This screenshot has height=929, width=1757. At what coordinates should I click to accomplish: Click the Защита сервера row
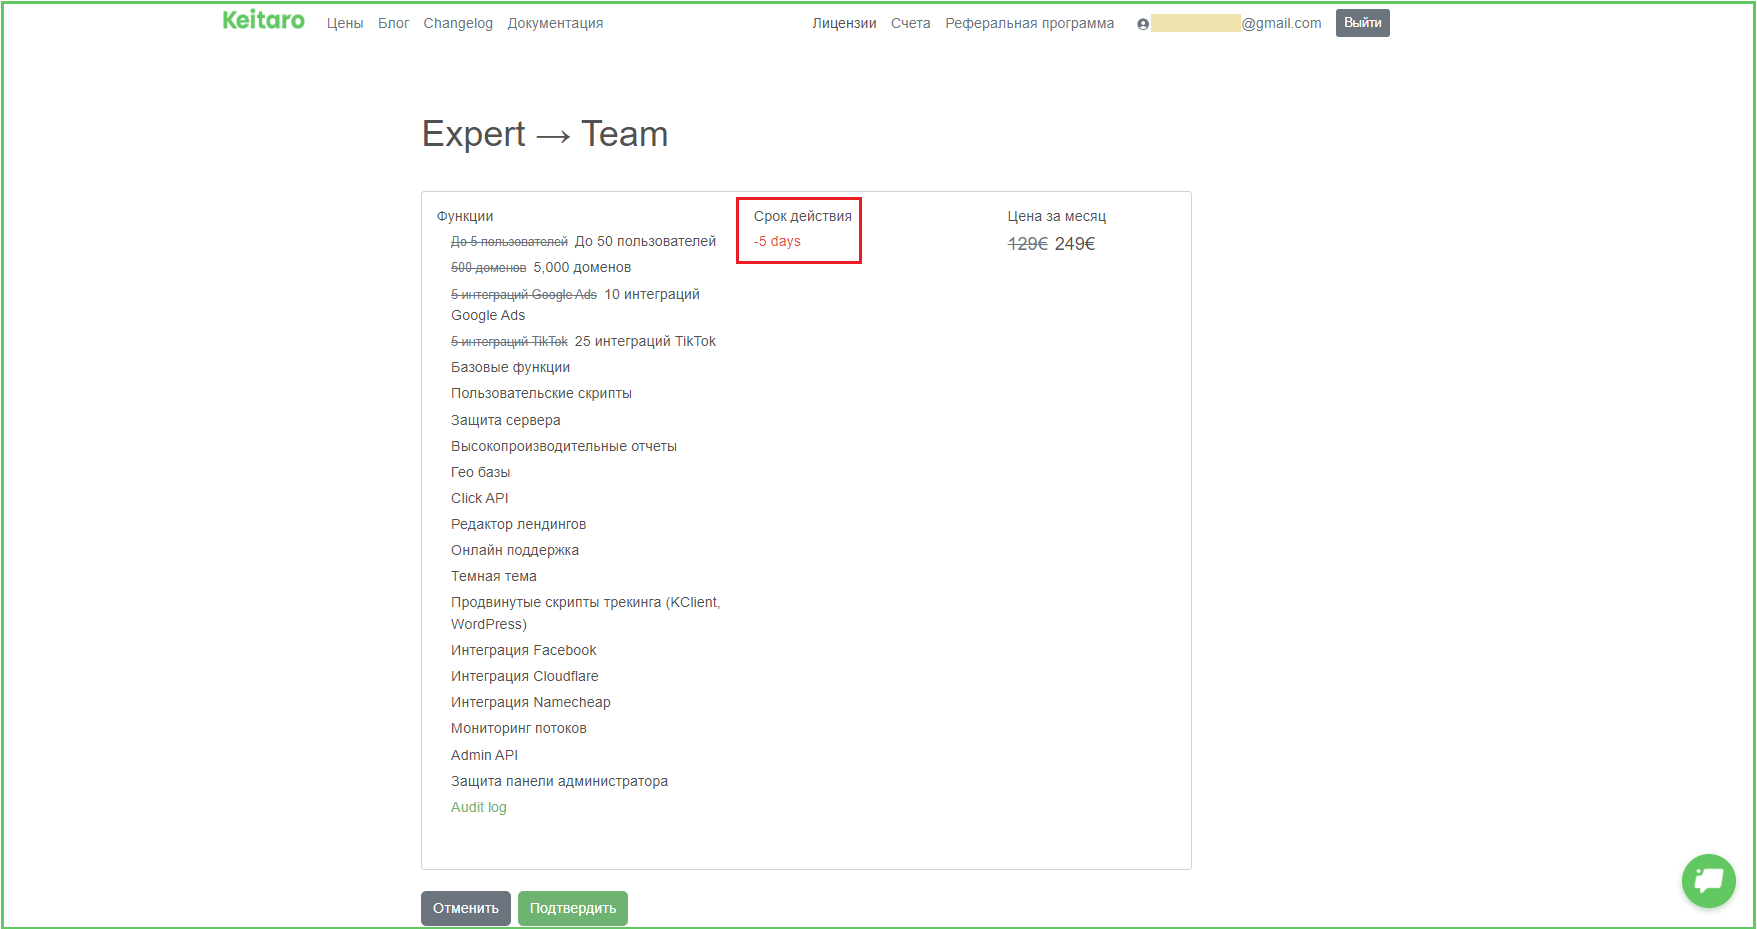[506, 420]
